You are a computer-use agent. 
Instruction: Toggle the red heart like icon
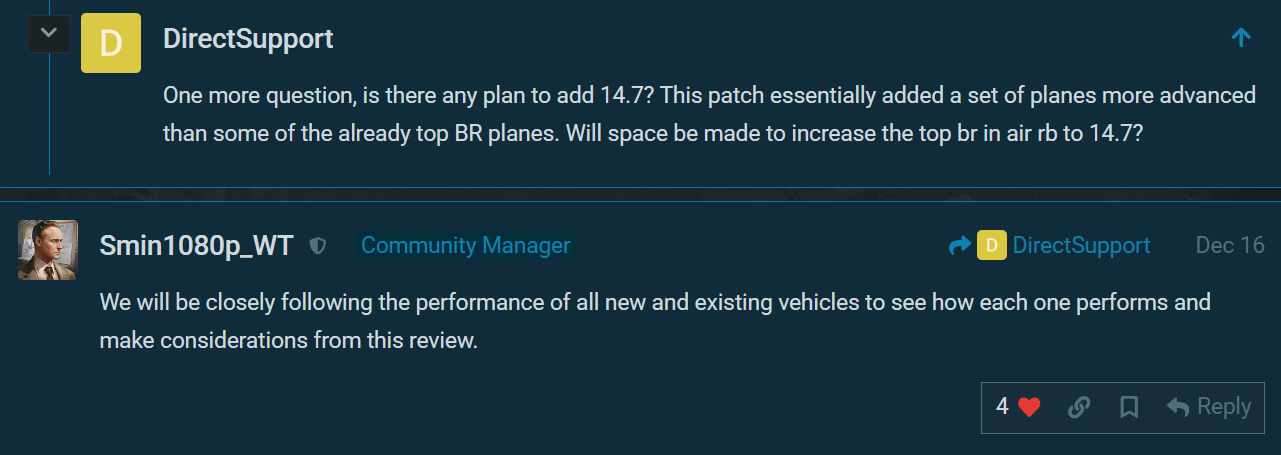click(1029, 407)
